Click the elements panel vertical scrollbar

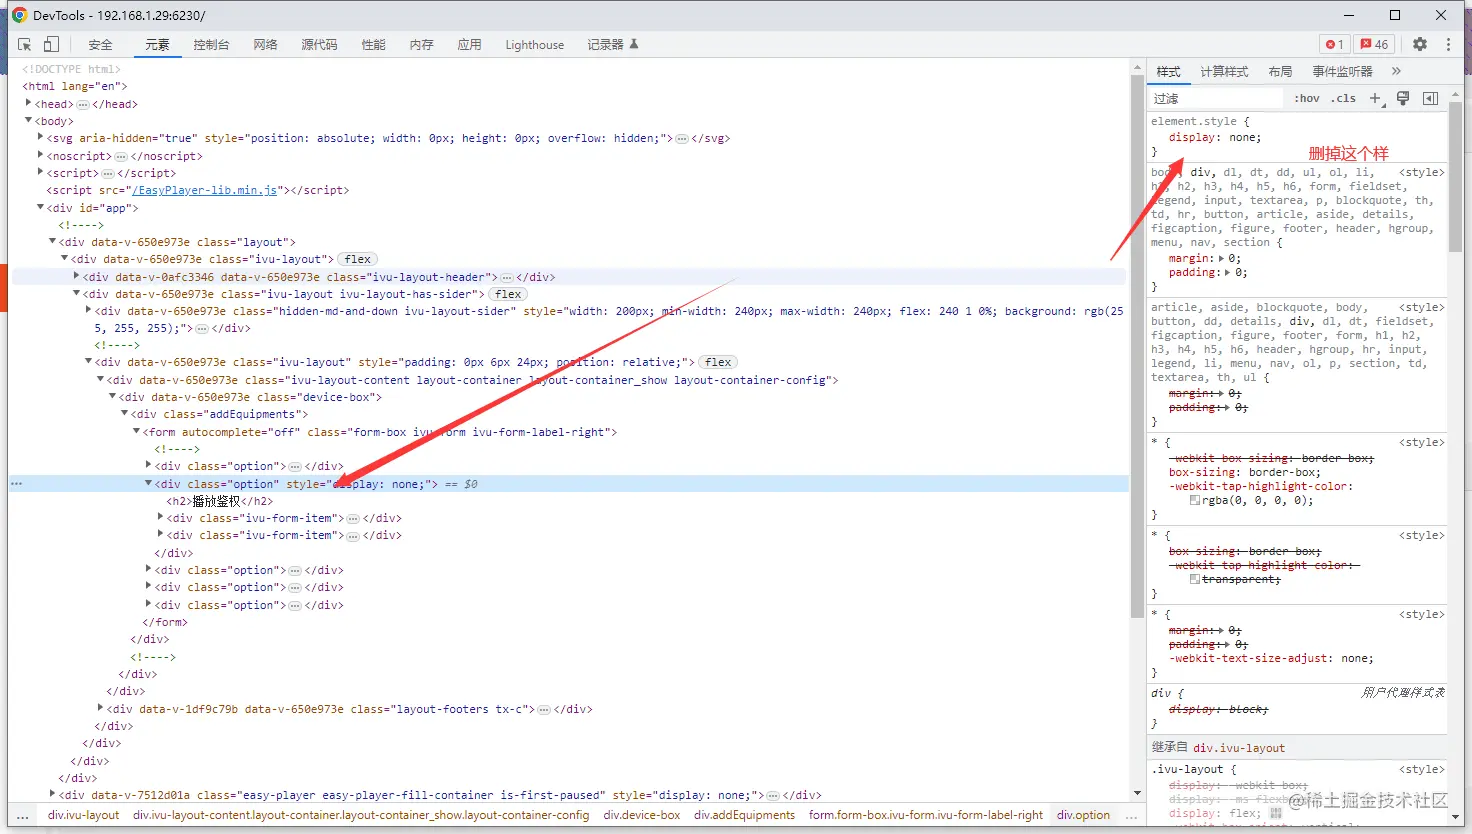(x=1137, y=345)
